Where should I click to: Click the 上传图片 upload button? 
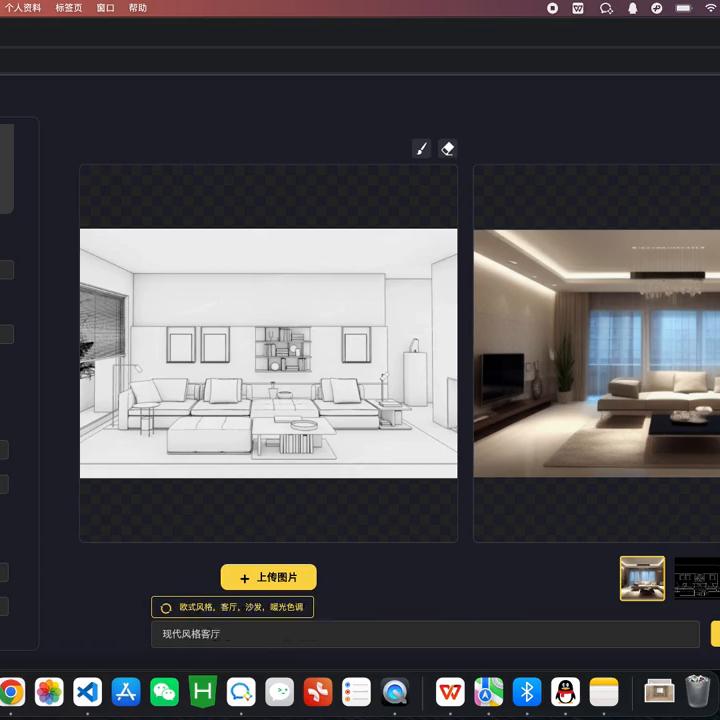tap(268, 577)
